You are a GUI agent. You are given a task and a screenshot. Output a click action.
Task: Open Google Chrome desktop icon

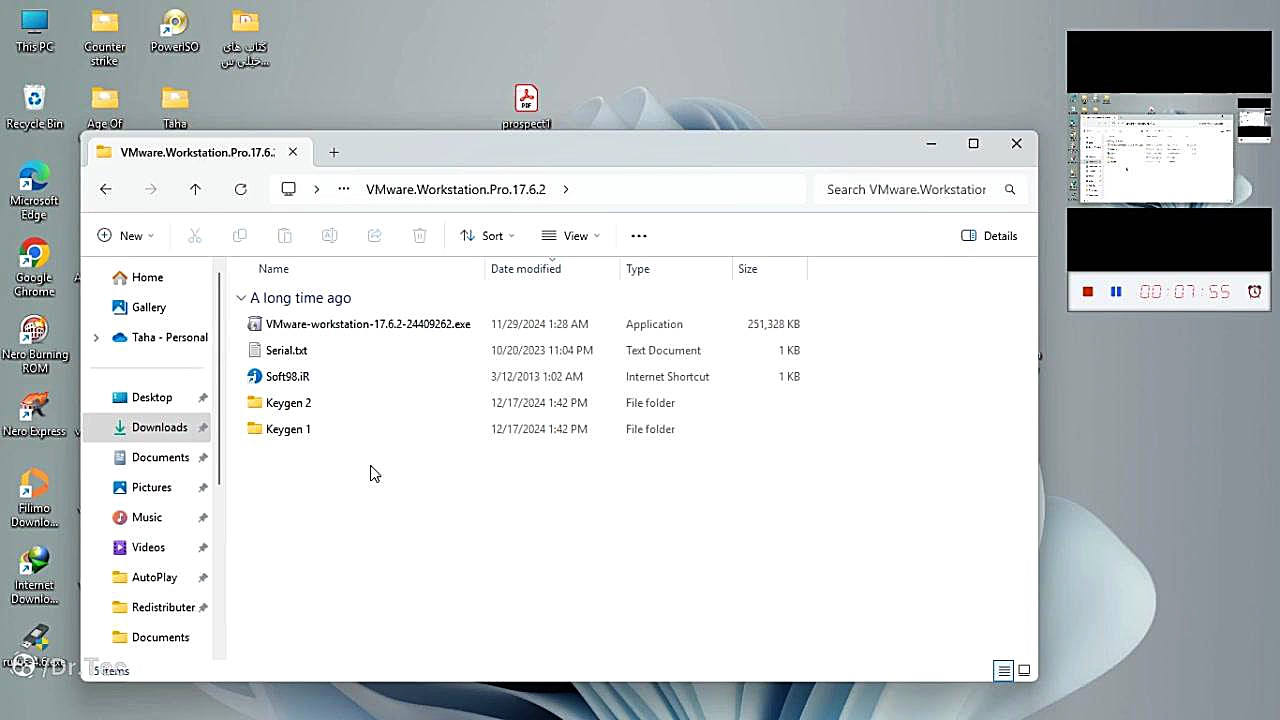(34, 268)
